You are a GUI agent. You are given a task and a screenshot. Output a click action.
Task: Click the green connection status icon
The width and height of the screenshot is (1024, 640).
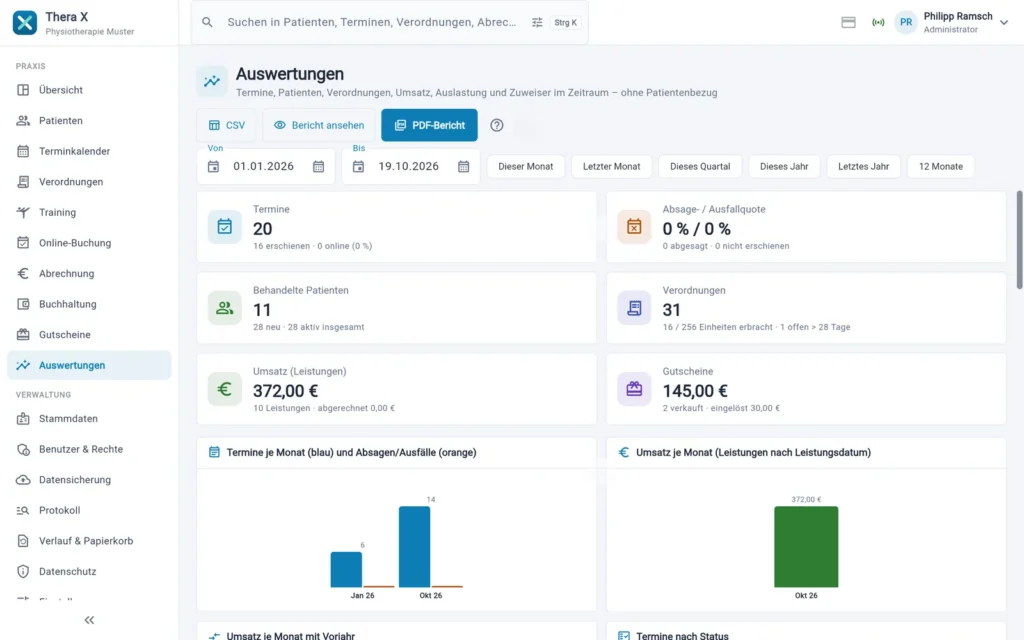(x=878, y=22)
